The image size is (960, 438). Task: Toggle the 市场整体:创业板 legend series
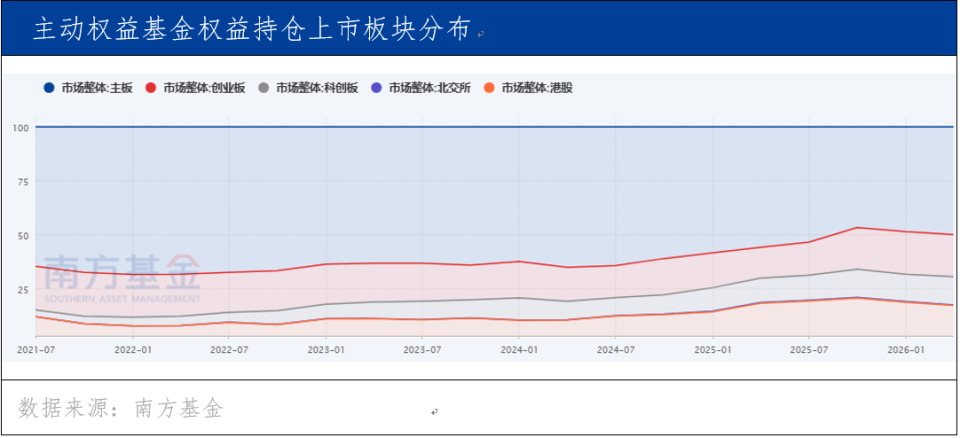pos(195,88)
